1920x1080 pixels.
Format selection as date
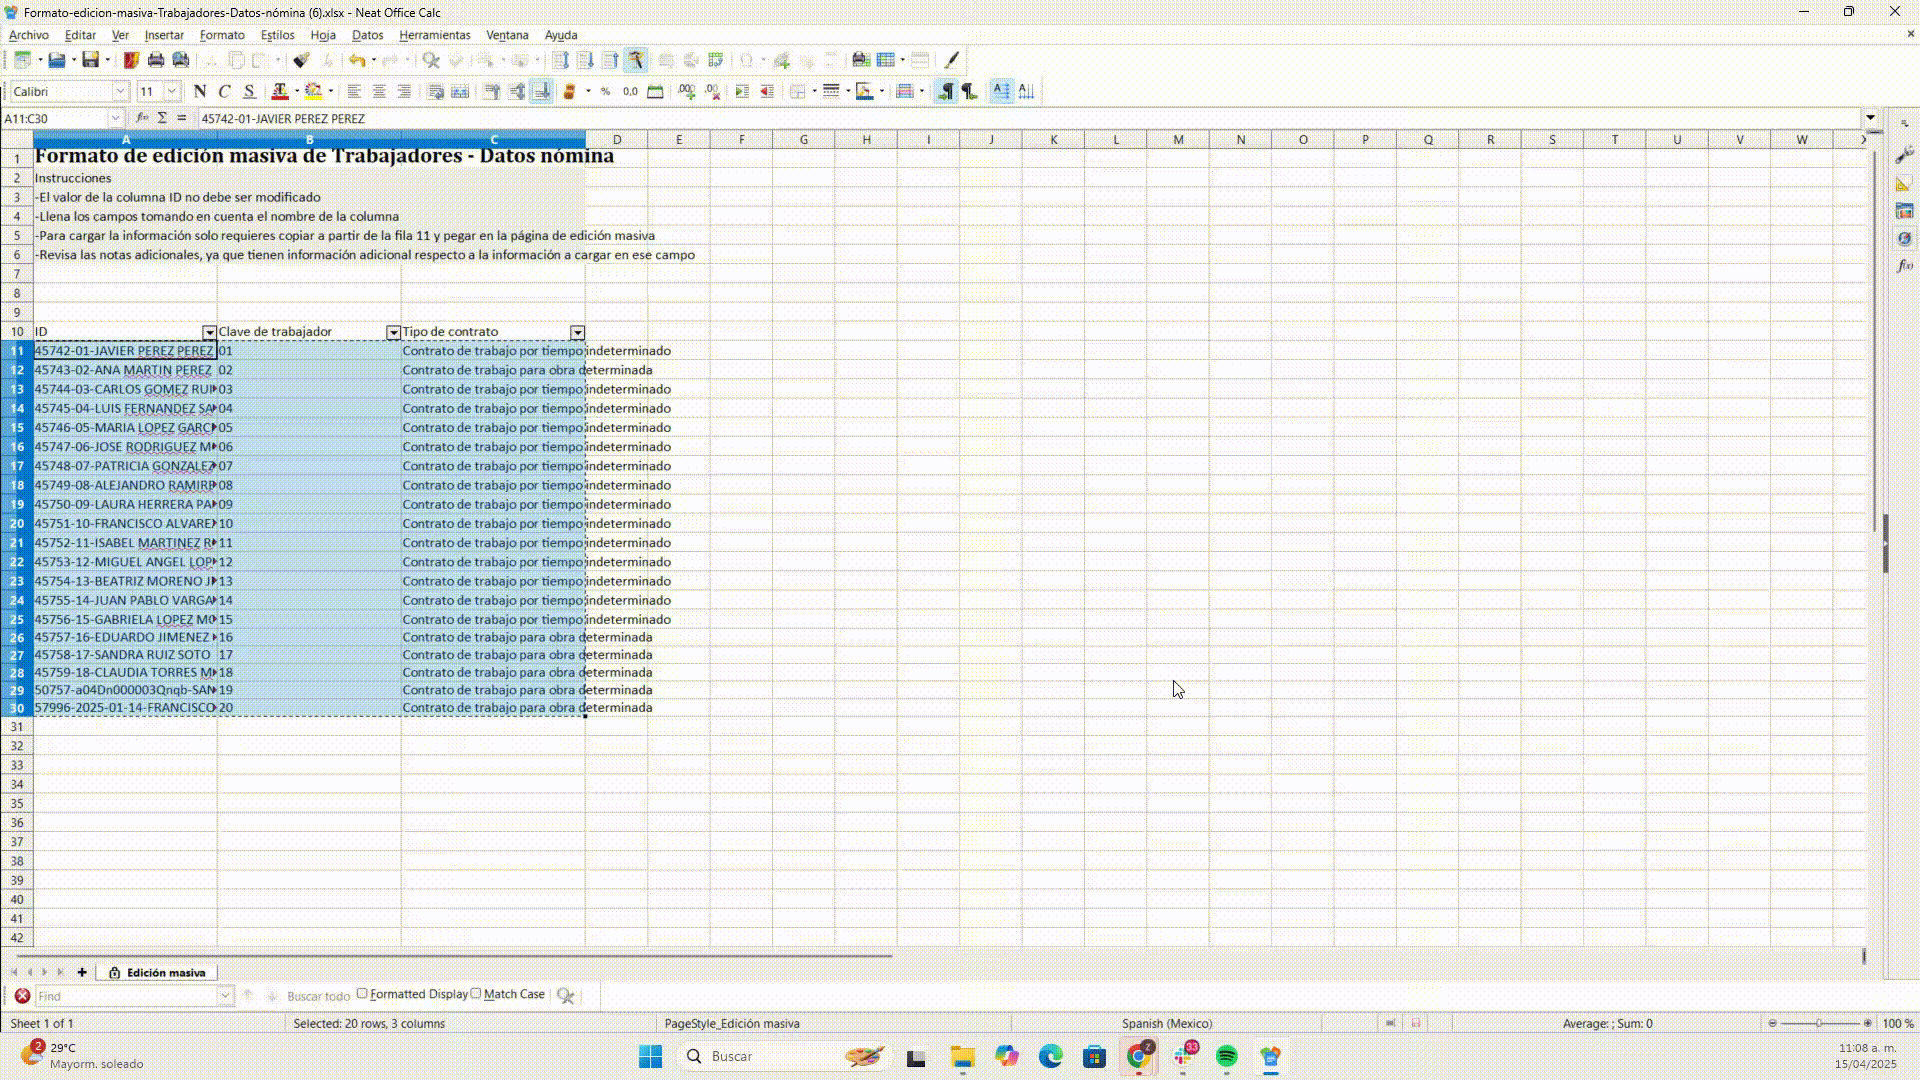[x=655, y=91]
